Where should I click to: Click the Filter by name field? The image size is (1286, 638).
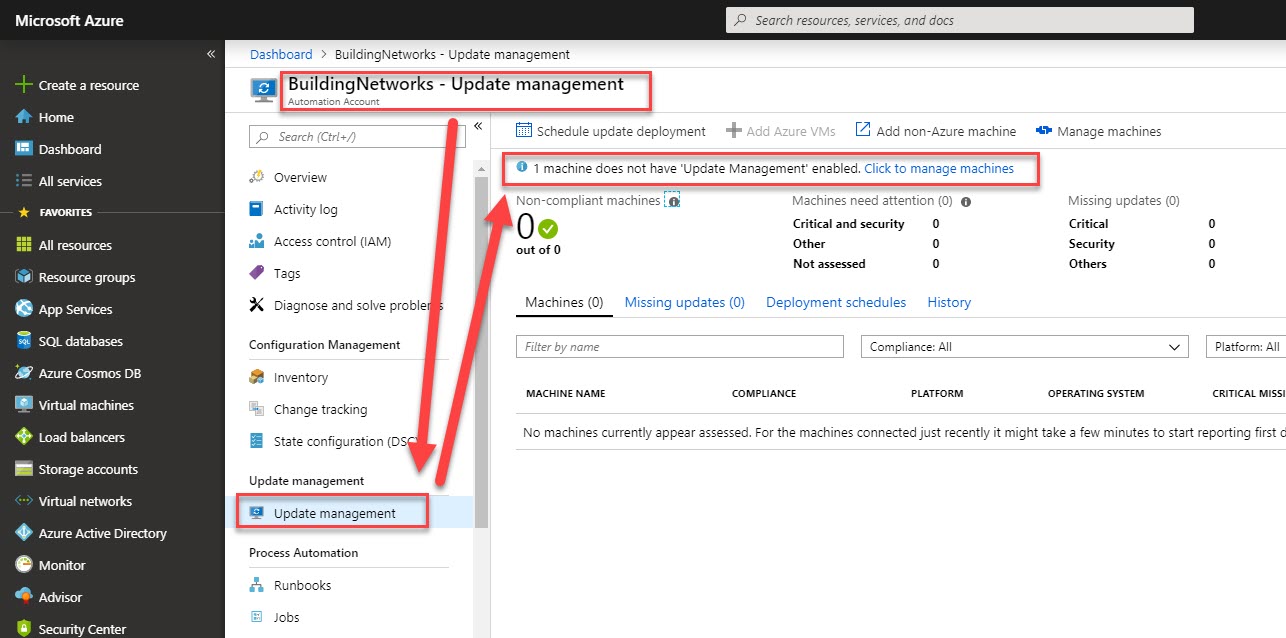680,347
